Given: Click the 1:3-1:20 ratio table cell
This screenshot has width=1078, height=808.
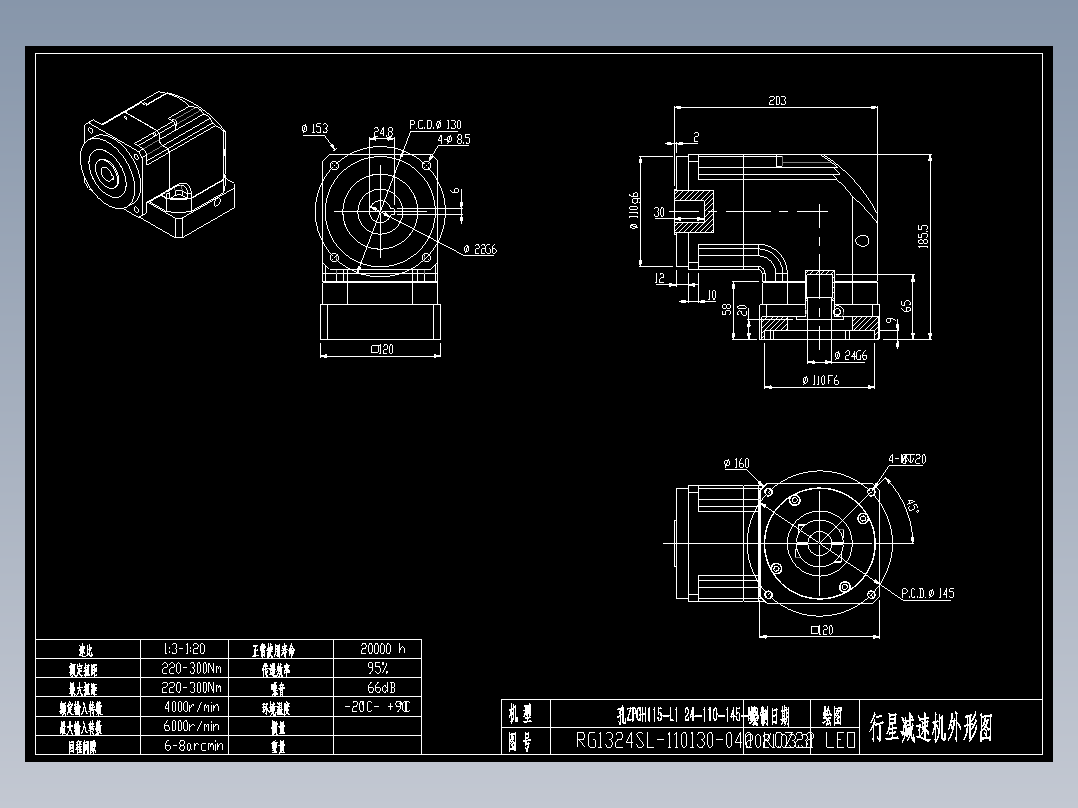Looking at the screenshot, I should click(185, 648).
